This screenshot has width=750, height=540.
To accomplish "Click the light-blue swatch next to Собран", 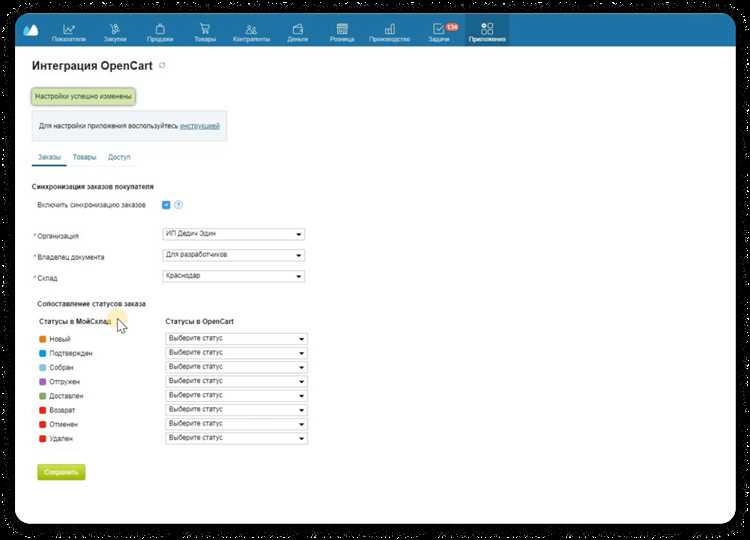I will point(43,367).
